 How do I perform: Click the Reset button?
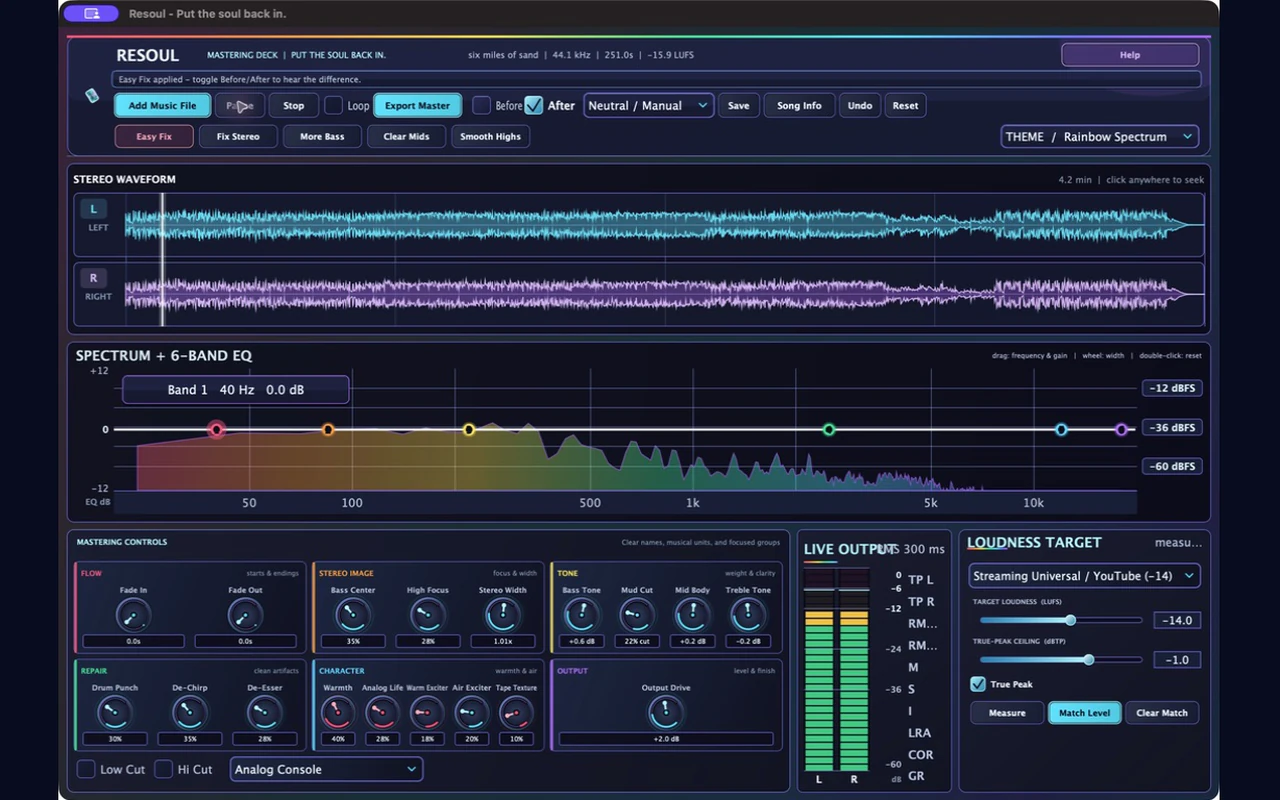coord(905,105)
